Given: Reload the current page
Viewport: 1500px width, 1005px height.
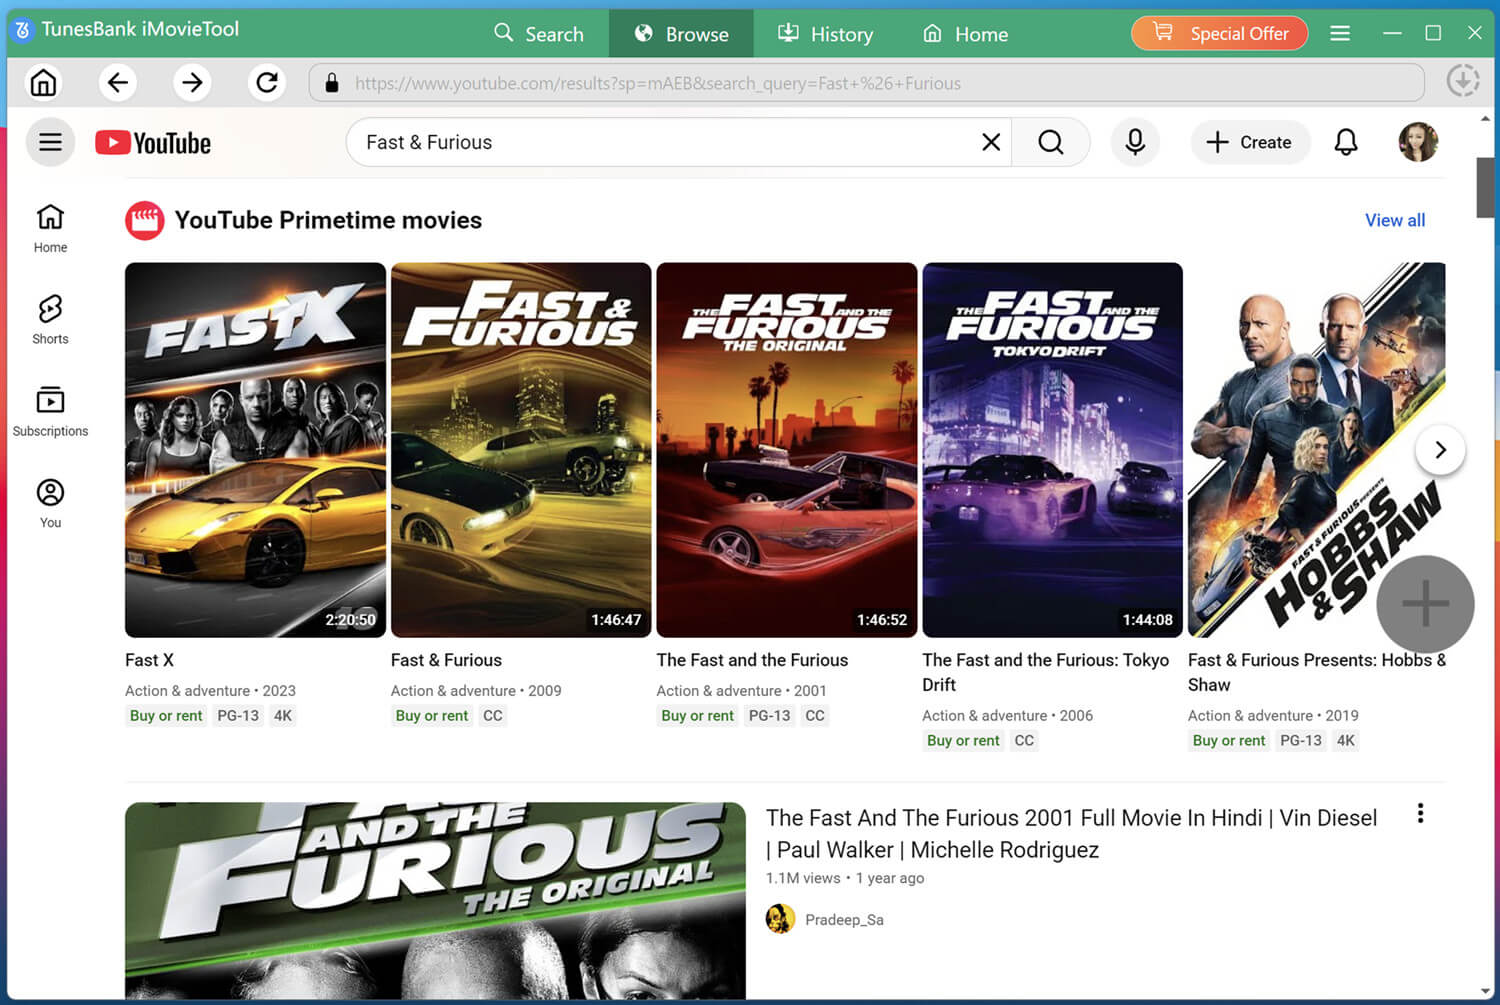Looking at the screenshot, I should [x=266, y=82].
